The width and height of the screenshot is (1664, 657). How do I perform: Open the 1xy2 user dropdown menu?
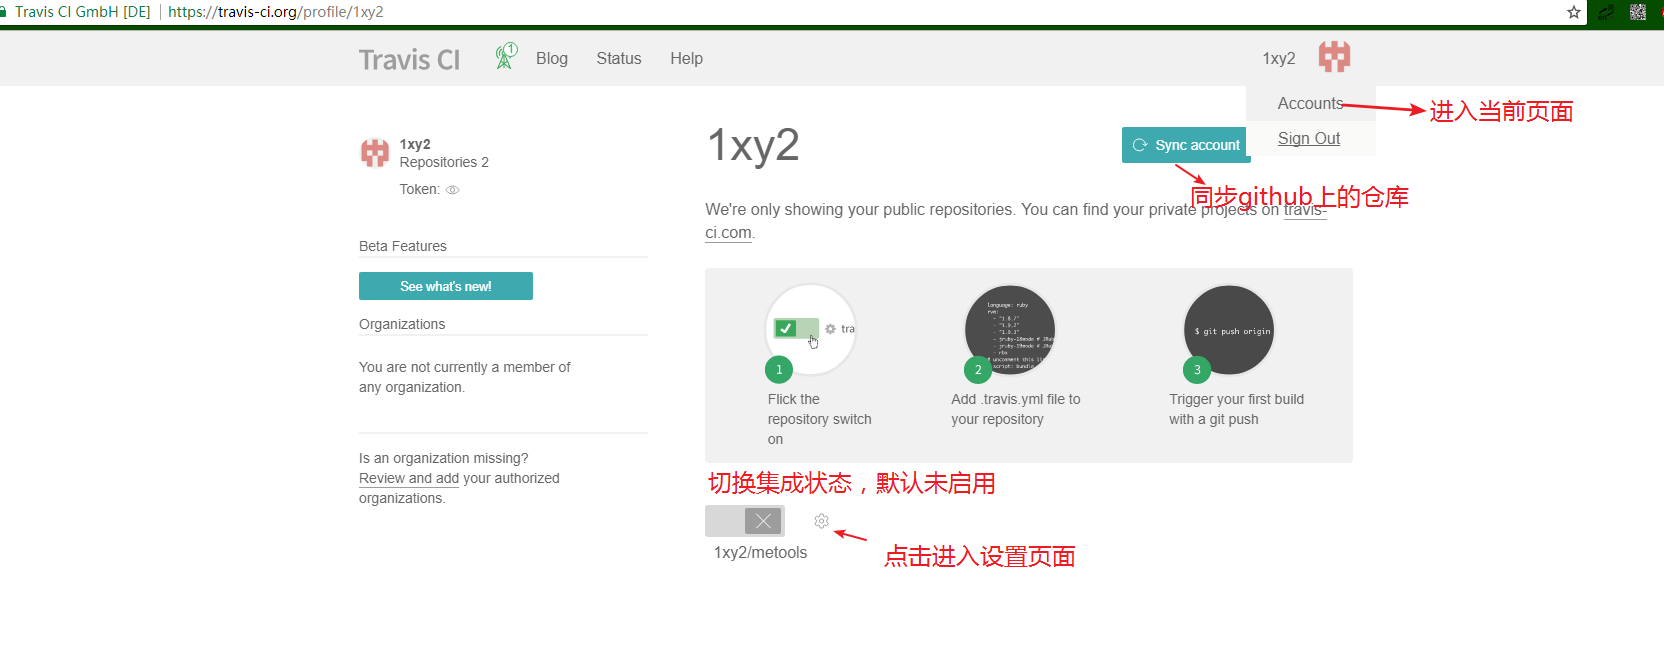[x=1278, y=59]
